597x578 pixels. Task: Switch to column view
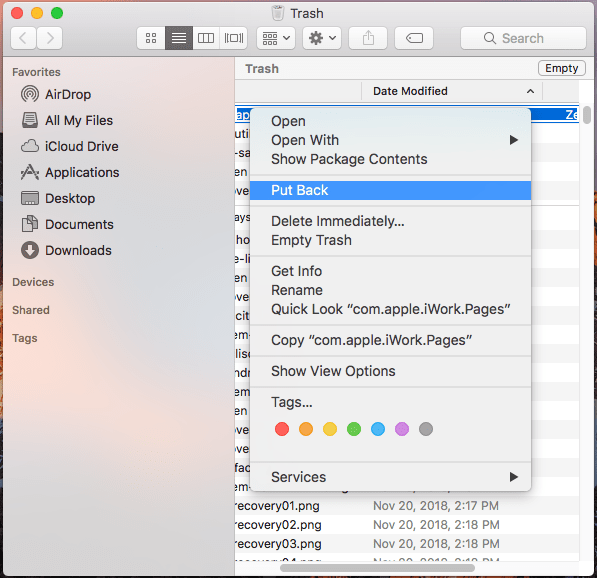[x=206, y=38]
